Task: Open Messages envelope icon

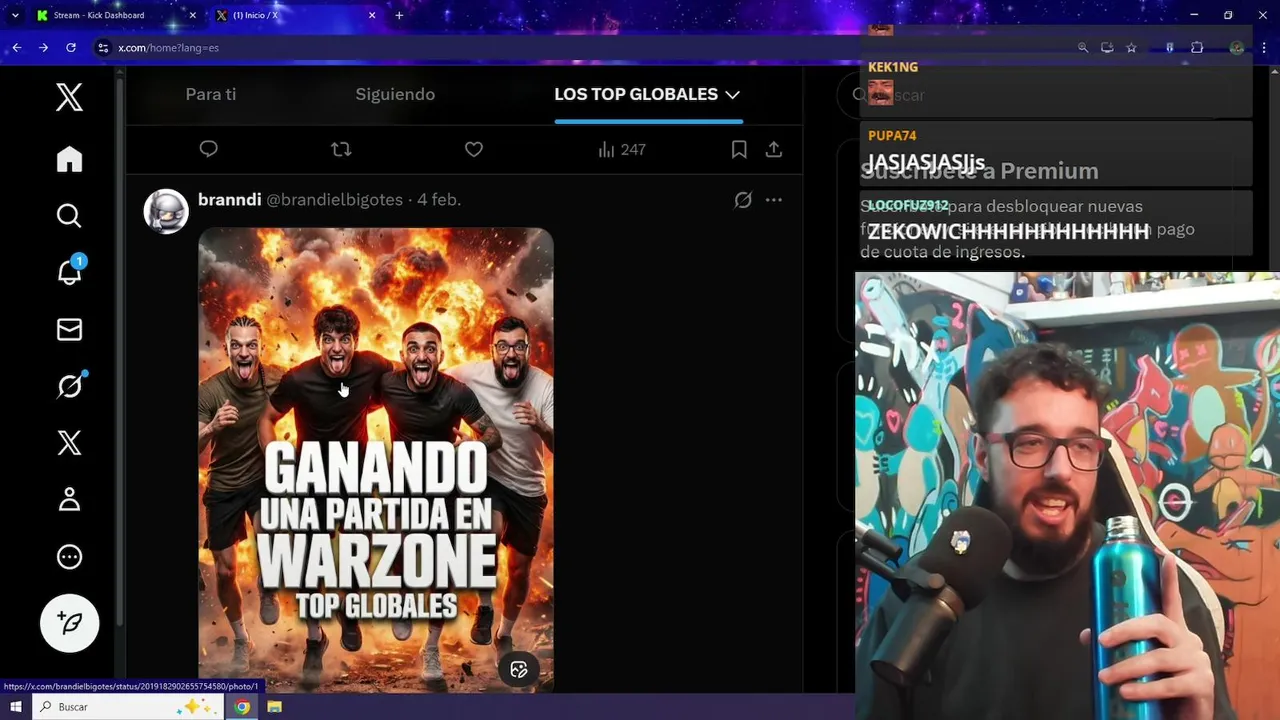Action: (x=69, y=329)
